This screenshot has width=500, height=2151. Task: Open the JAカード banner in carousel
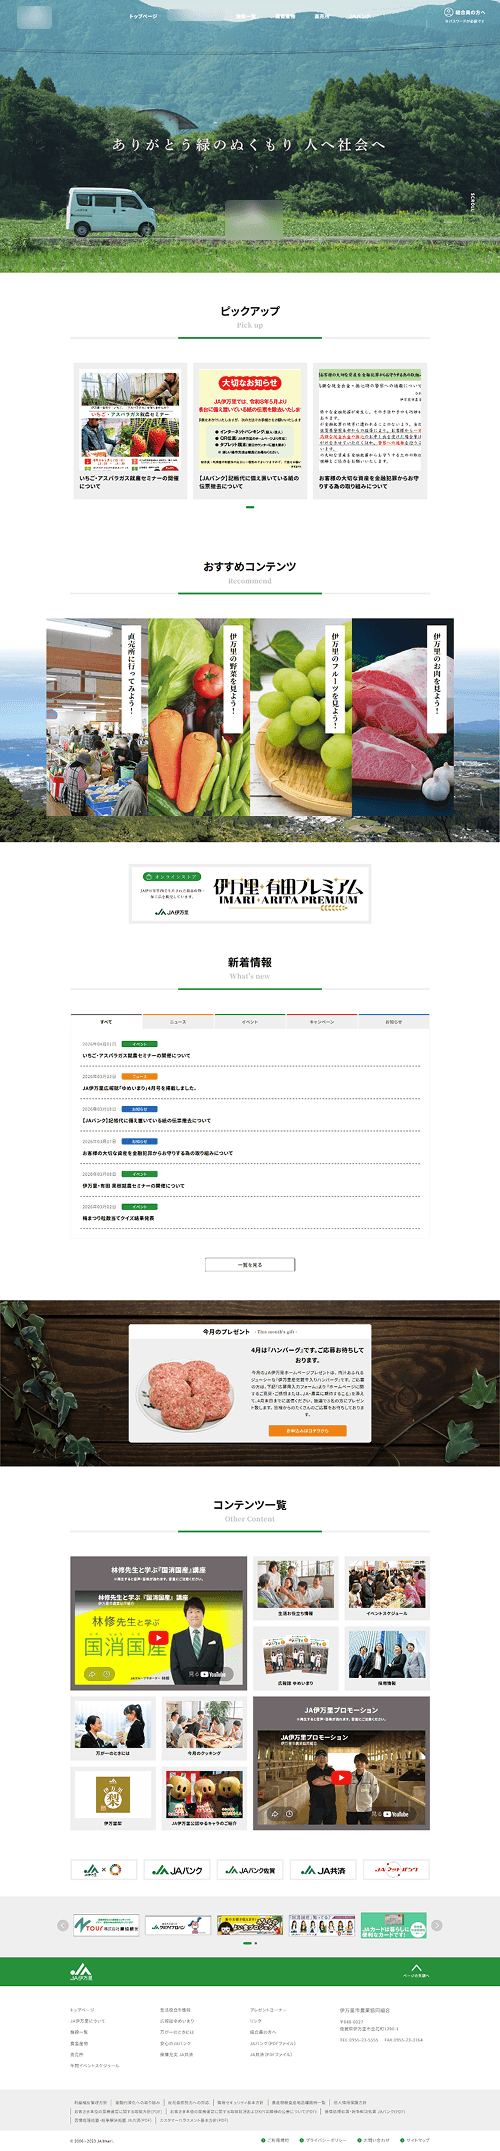click(x=393, y=1925)
